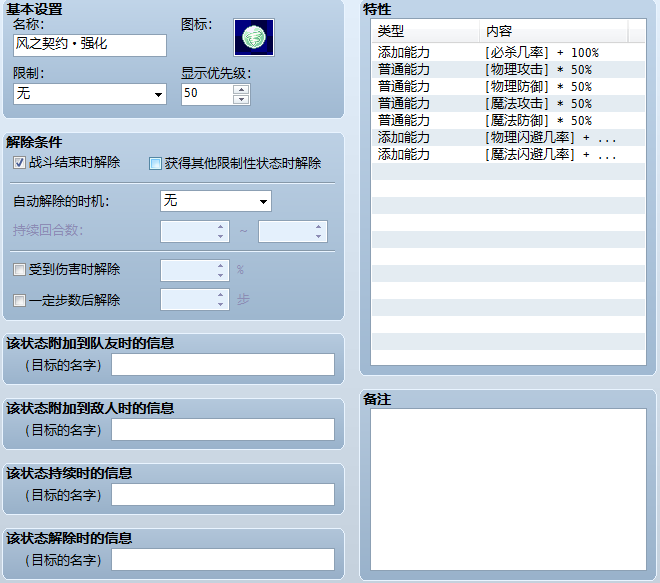Click the 该状态附加到队友时的信息 text field

[x=223, y=365]
